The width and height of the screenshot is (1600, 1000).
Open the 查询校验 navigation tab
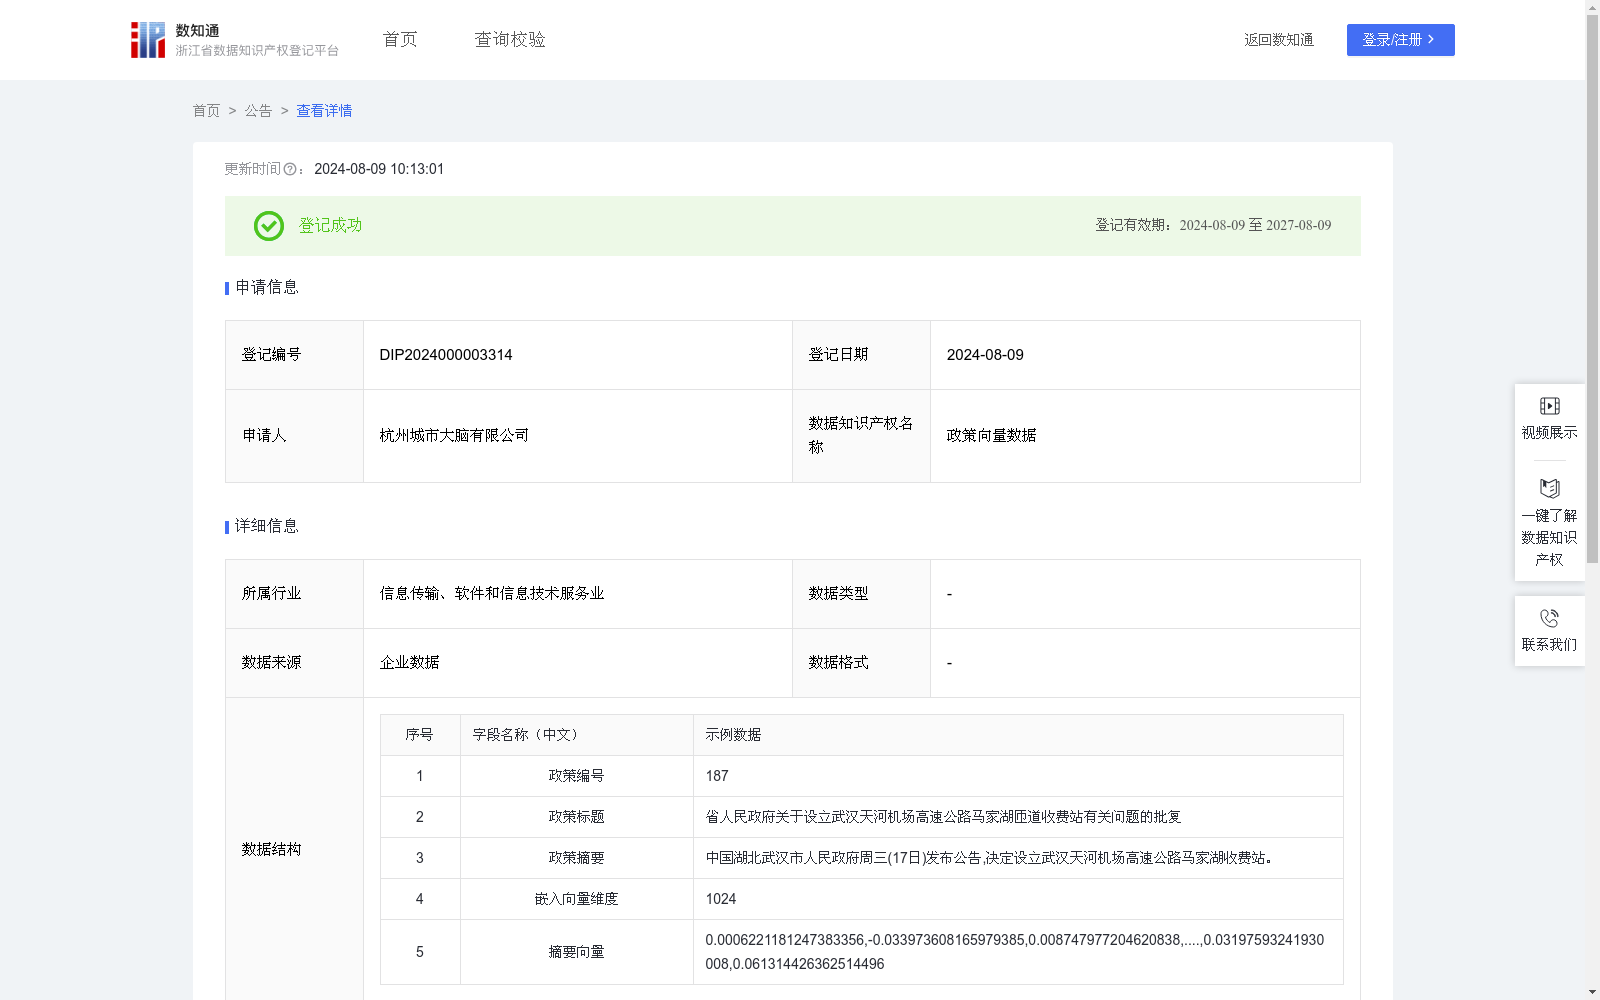click(x=510, y=40)
